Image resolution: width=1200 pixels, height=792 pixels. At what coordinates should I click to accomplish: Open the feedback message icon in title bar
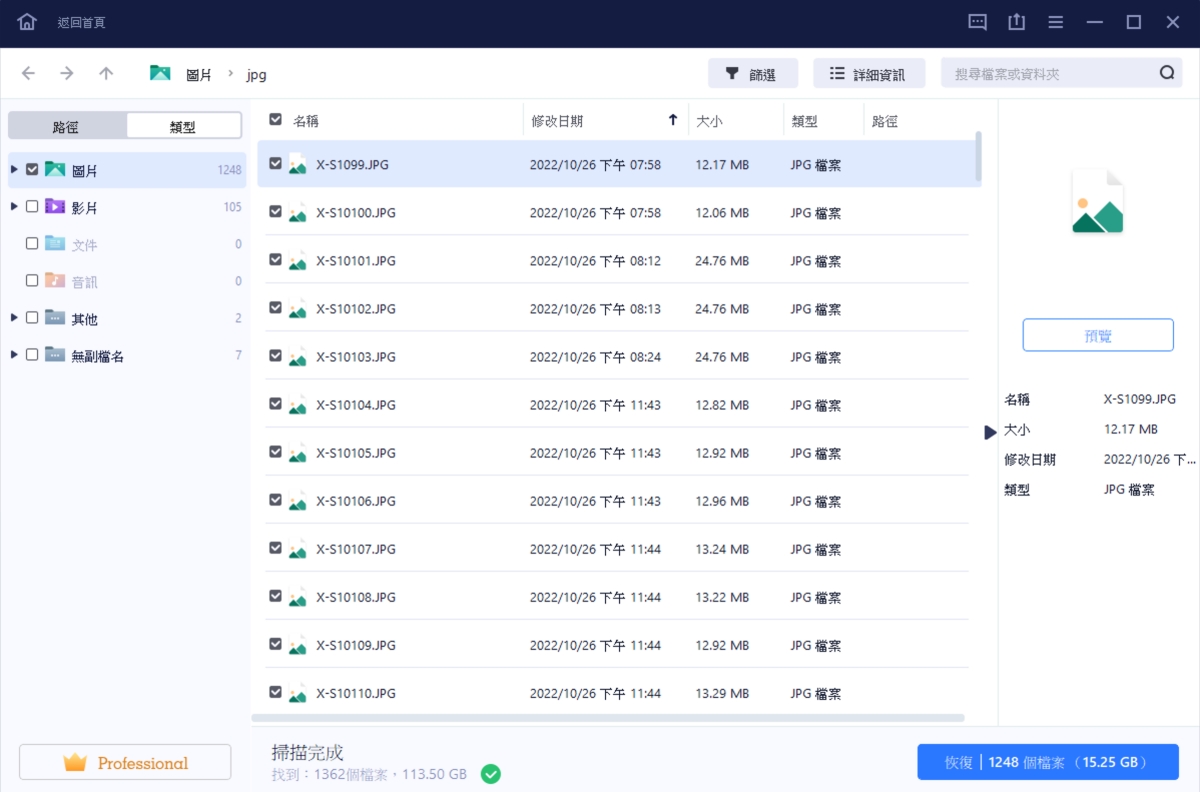978,22
